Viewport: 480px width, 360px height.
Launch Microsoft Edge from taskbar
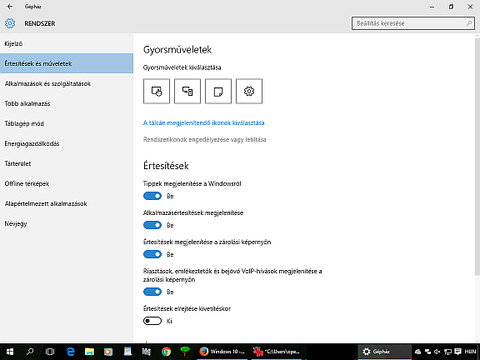click(x=70, y=352)
